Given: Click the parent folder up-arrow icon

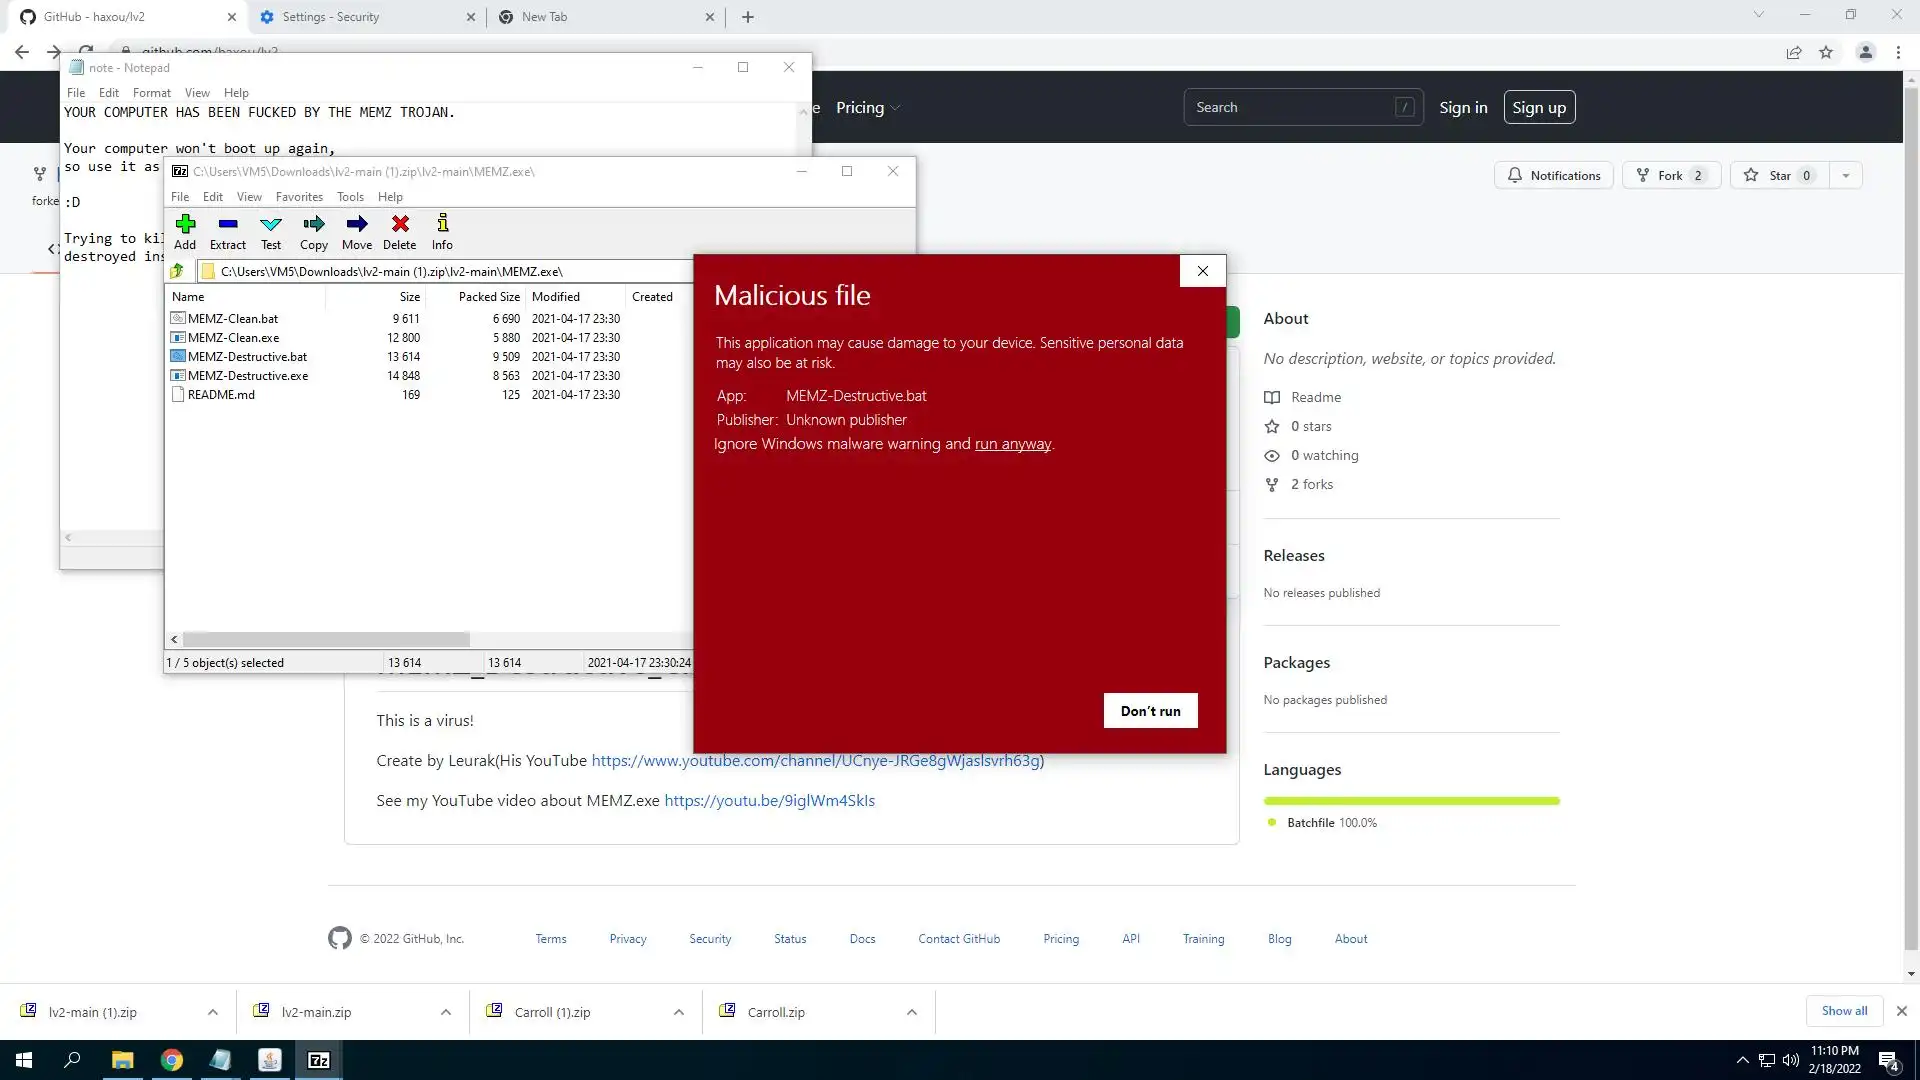Looking at the screenshot, I should point(178,271).
